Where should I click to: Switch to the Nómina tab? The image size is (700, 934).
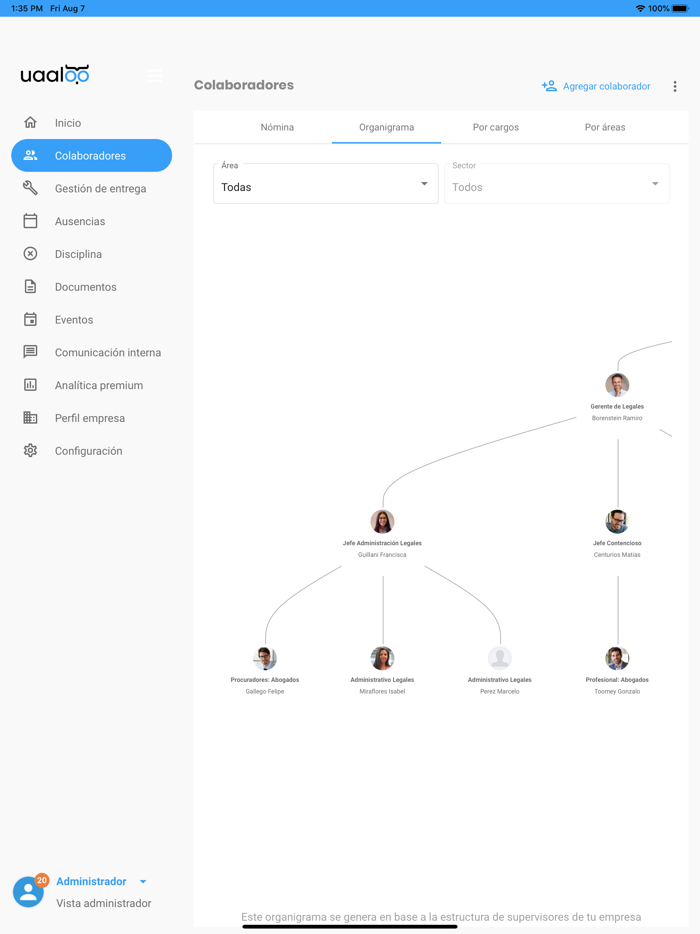coord(277,127)
